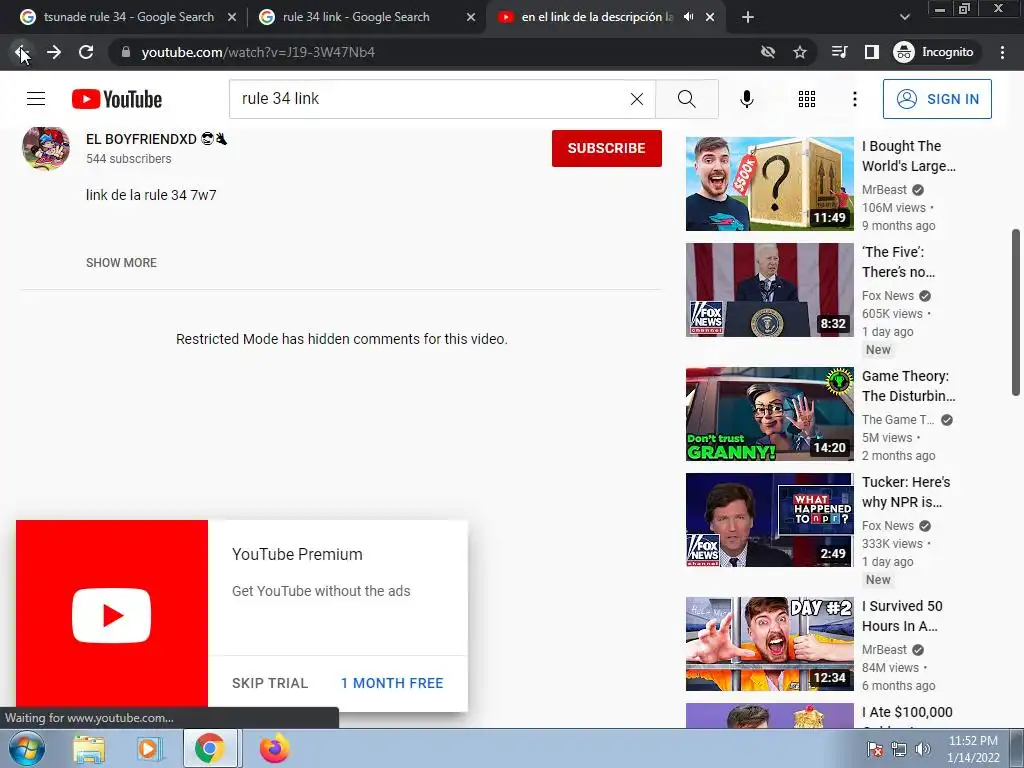Click the third-party cookies blocked eye icon
Viewport: 1024px width, 768px height.
point(768,52)
